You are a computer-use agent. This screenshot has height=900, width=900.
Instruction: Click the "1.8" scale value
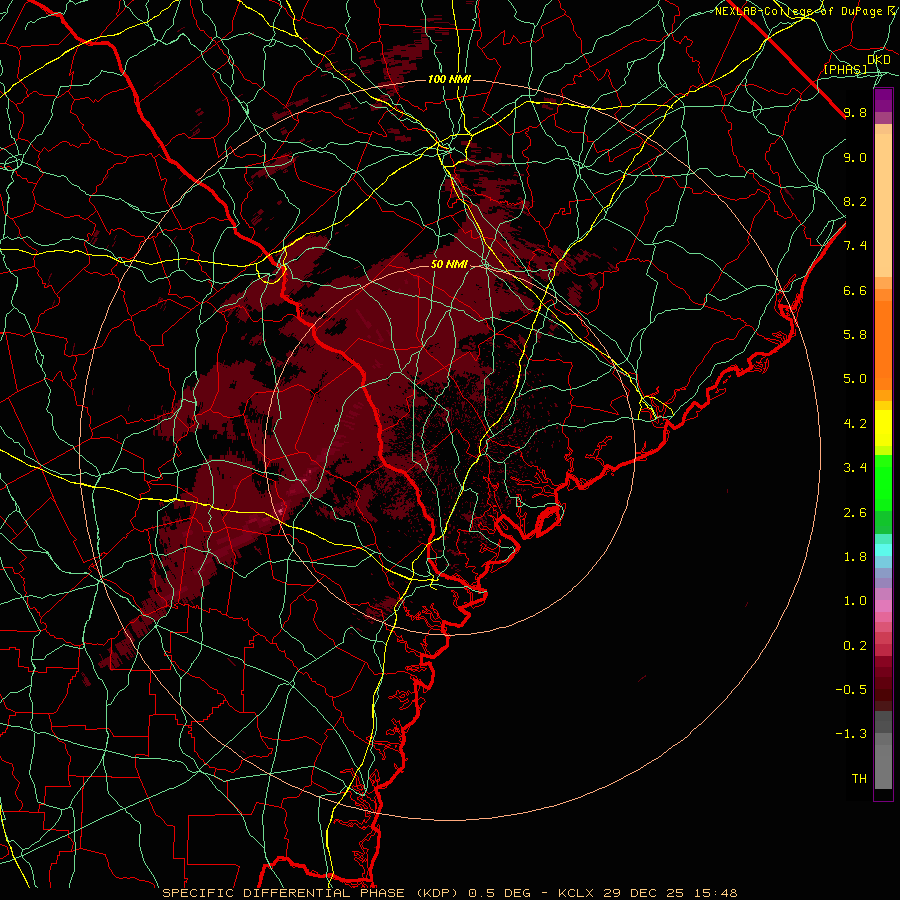(x=855, y=557)
